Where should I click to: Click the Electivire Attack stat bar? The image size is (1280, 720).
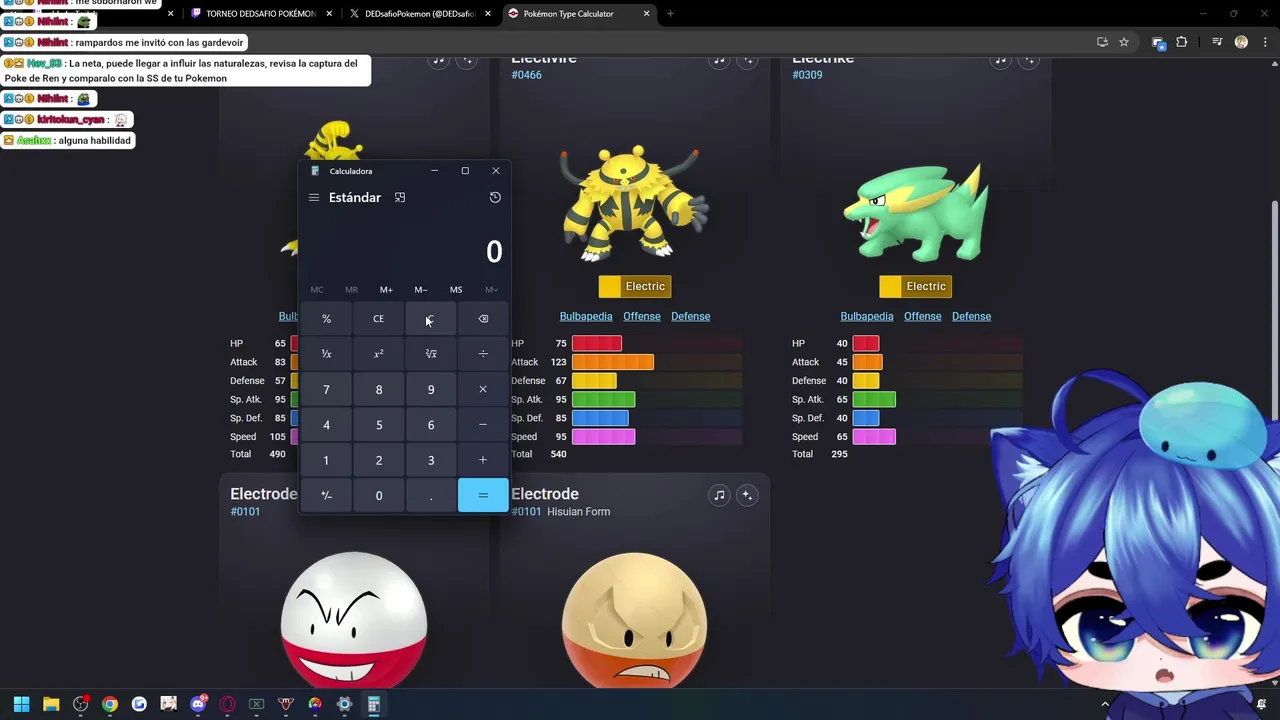(613, 362)
